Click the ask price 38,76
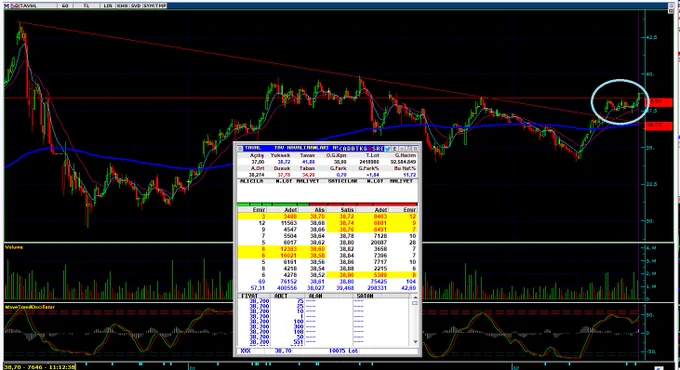680x370 pixels. tap(347, 229)
